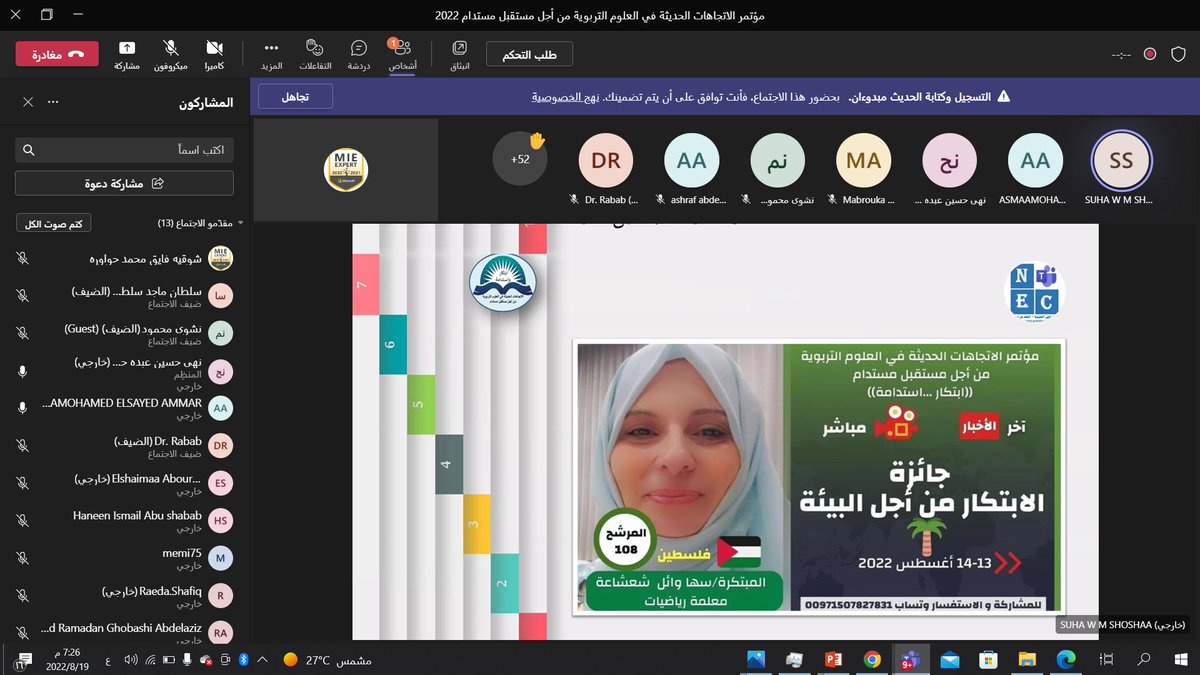Click mic icon for MOHAMED ELSAYED AMMAR
The height and width of the screenshot is (675, 1200).
click(x=23, y=408)
